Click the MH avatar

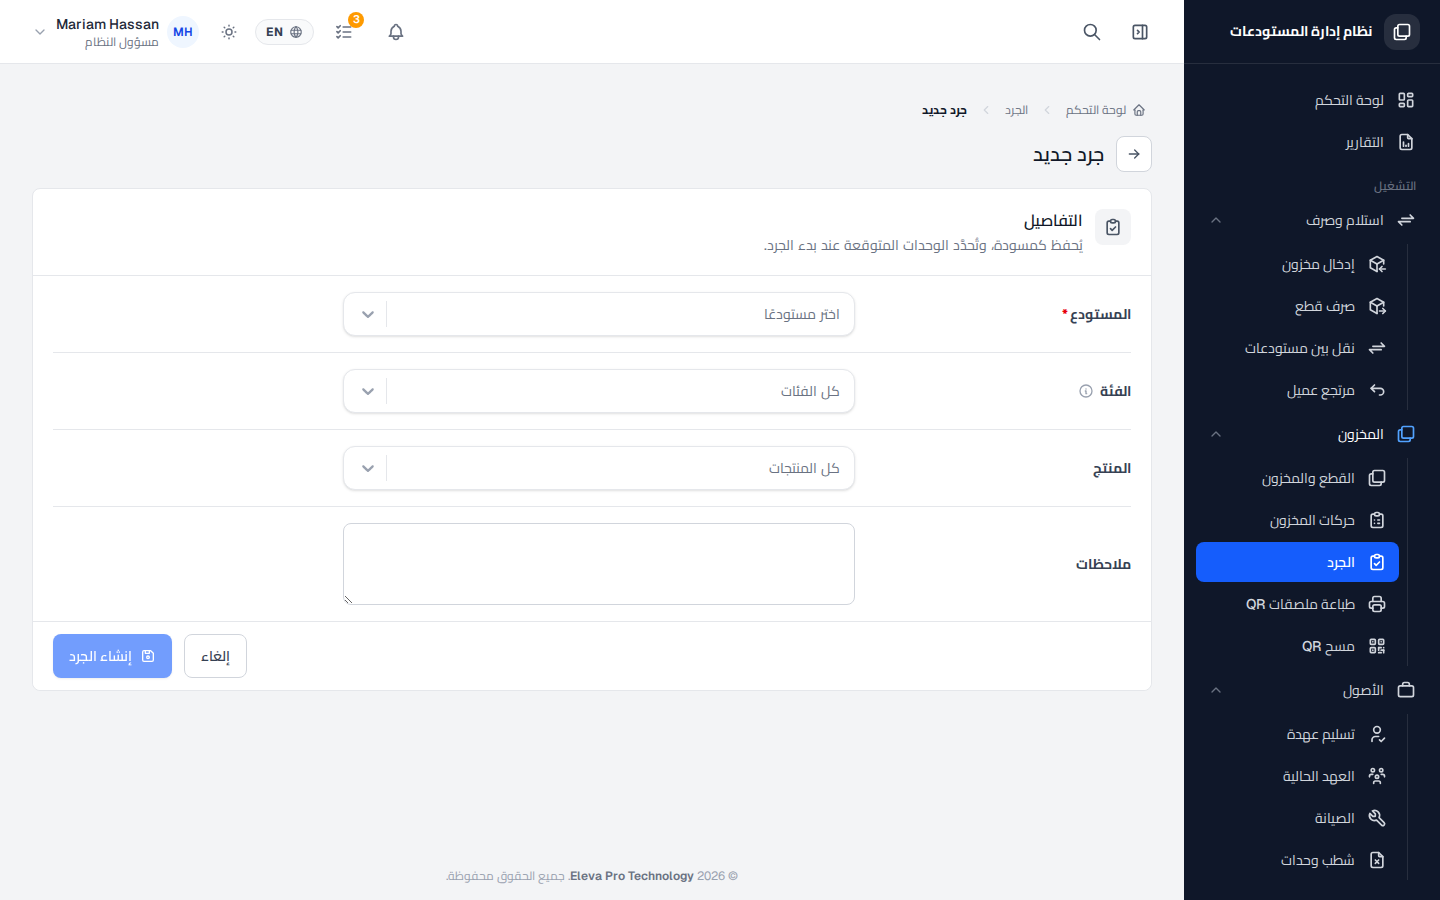[x=183, y=32]
